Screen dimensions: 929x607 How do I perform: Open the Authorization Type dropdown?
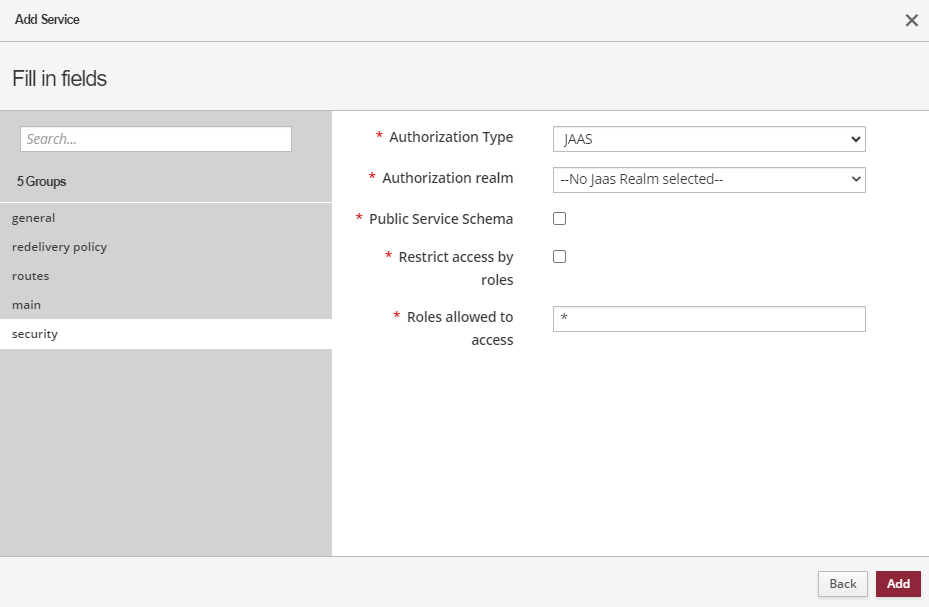click(708, 139)
